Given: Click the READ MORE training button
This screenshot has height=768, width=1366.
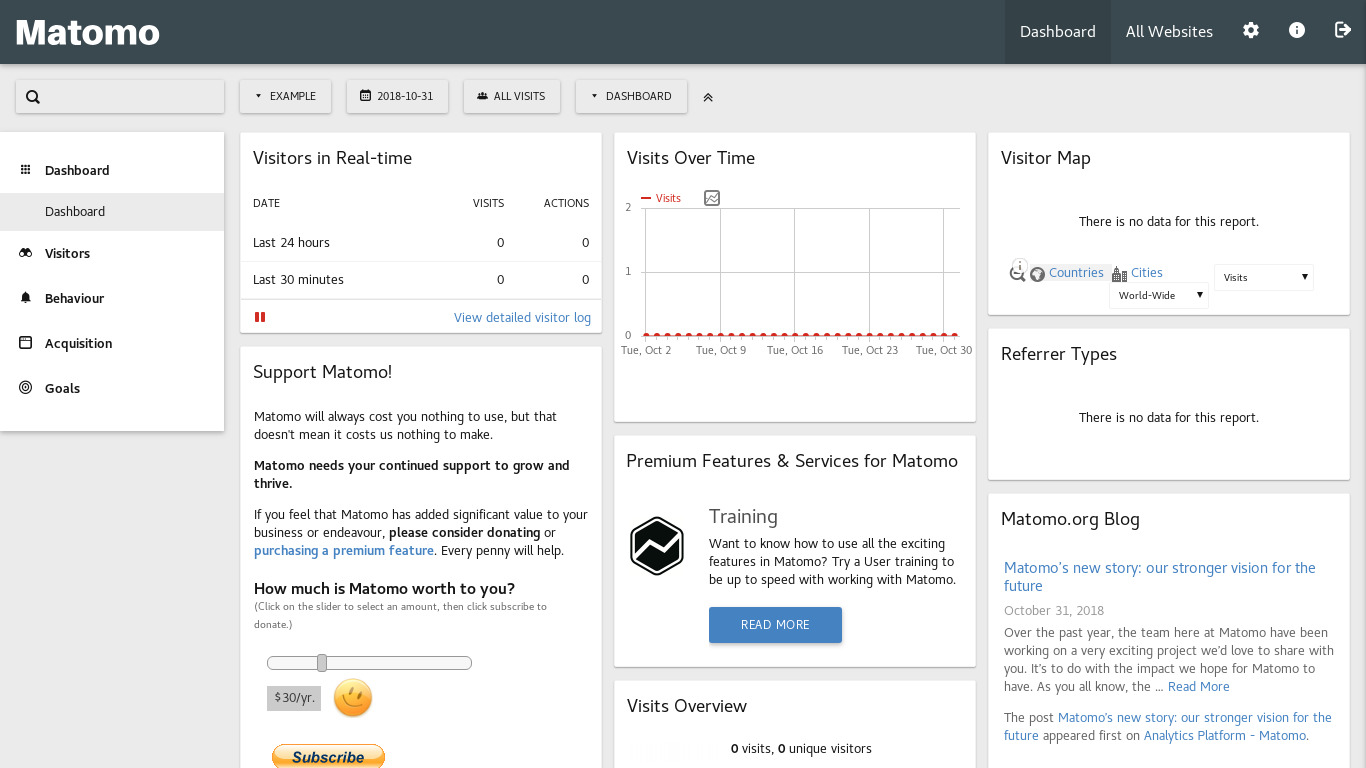Looking at the screenshot, I should [775, 625].
